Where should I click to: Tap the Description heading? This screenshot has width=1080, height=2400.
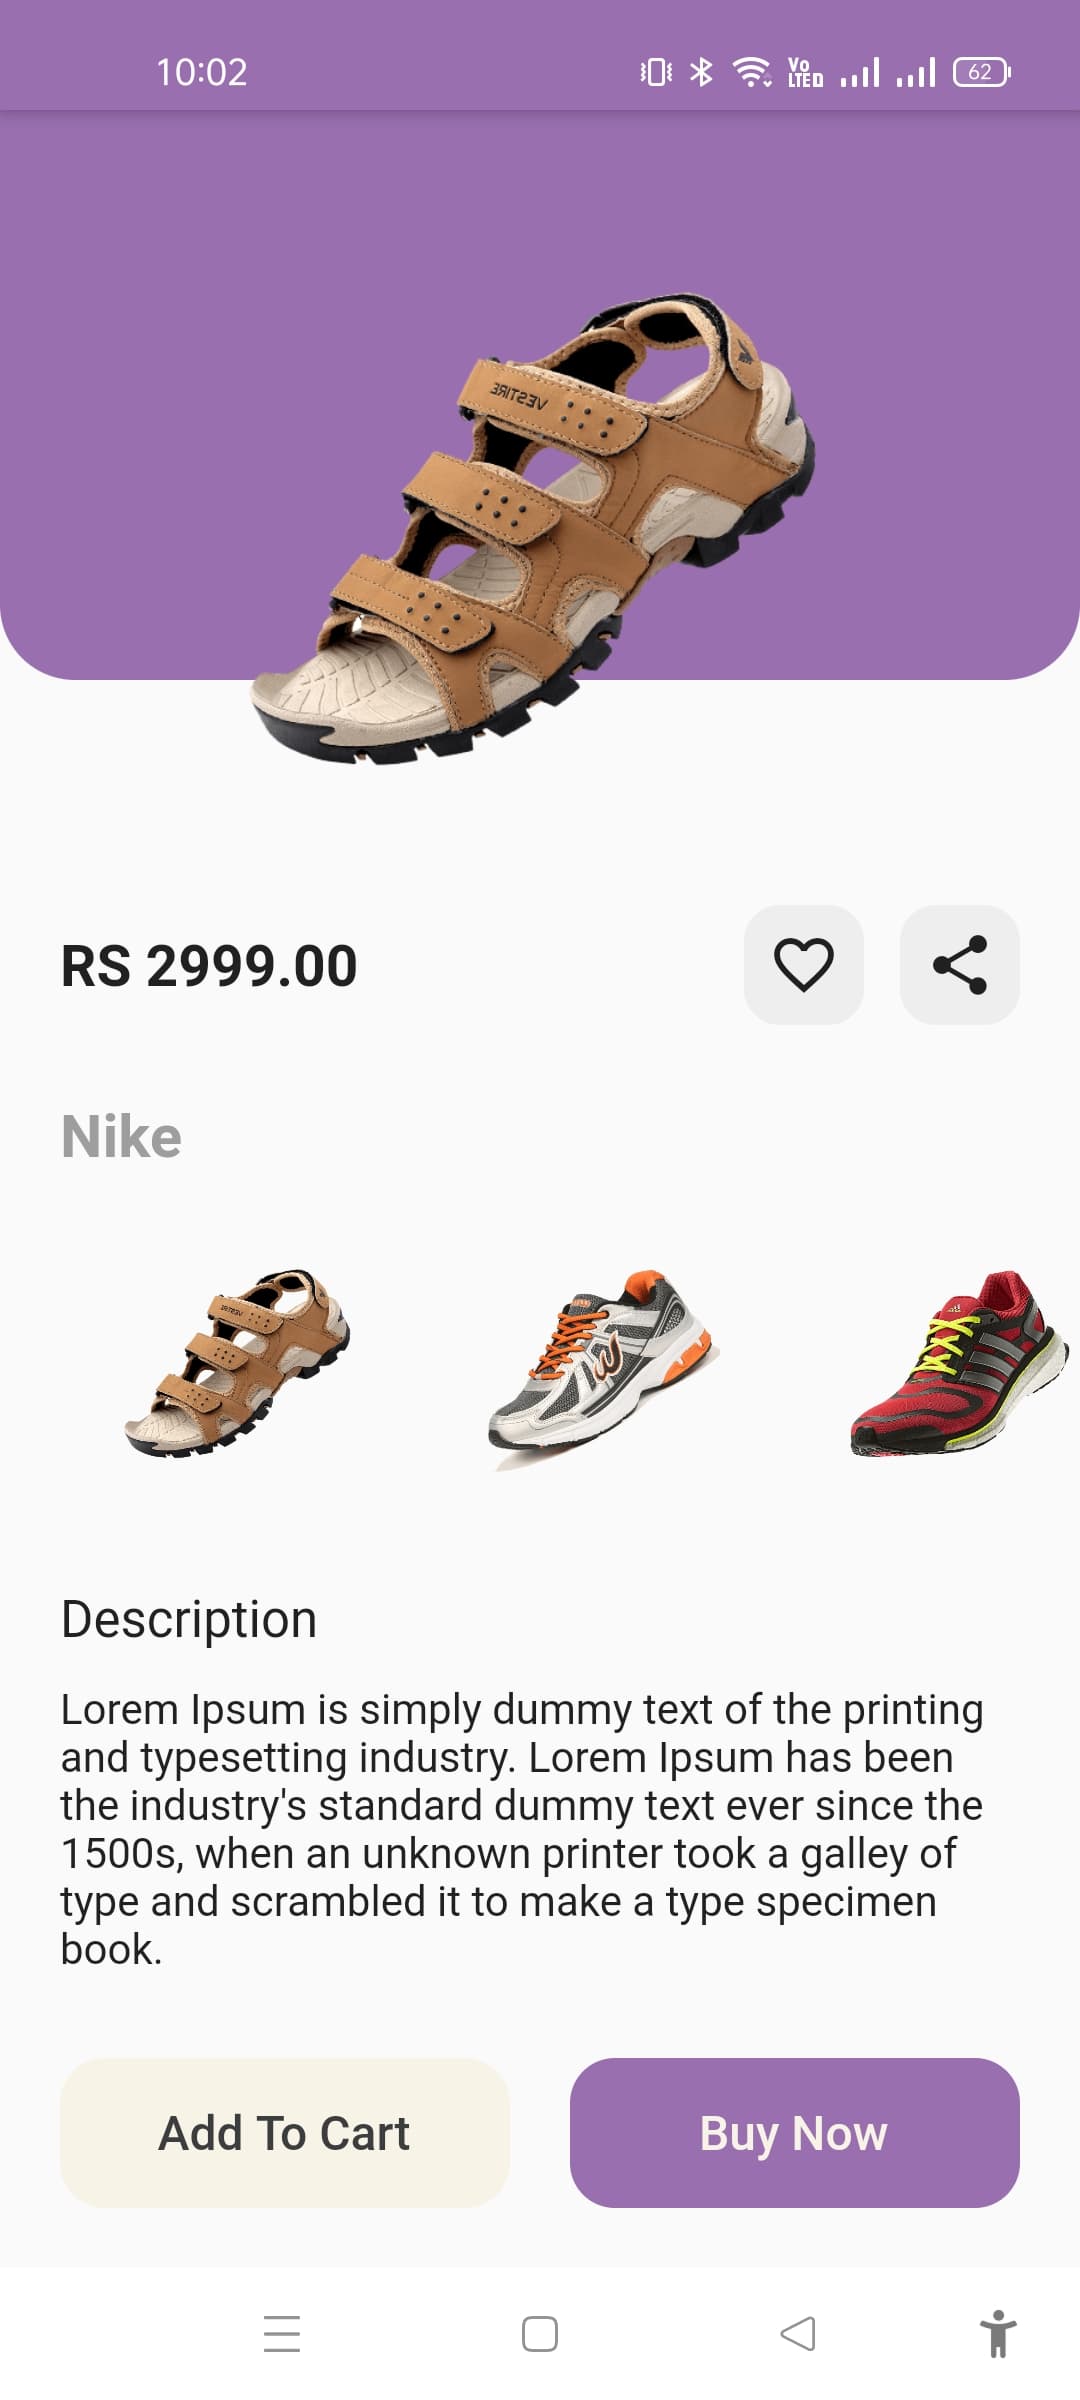[189, 1619]
